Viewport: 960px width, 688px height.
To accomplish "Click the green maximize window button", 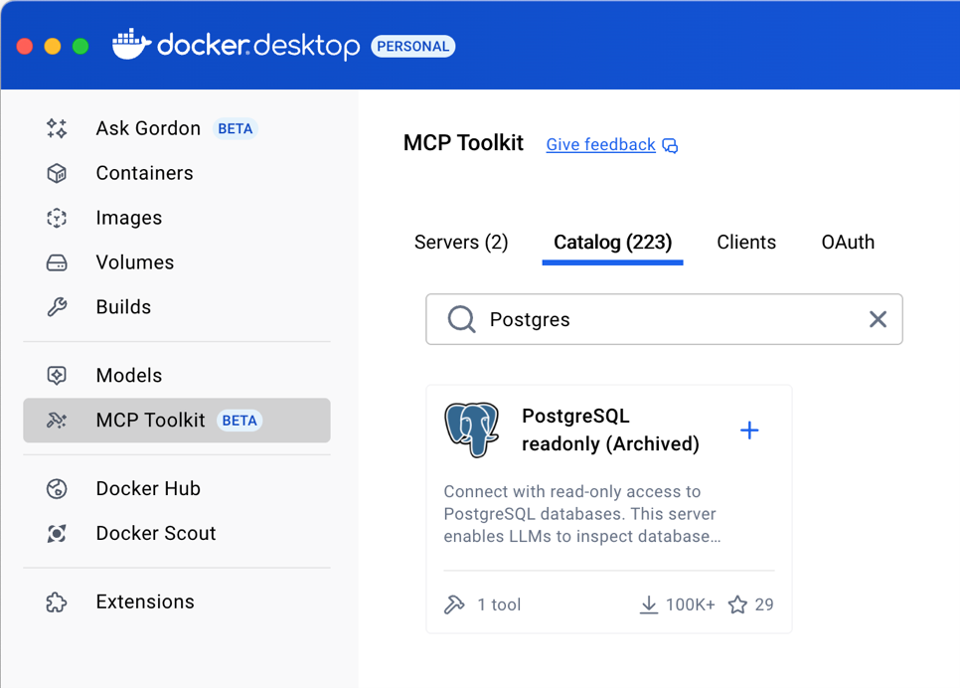I will 81,47.
